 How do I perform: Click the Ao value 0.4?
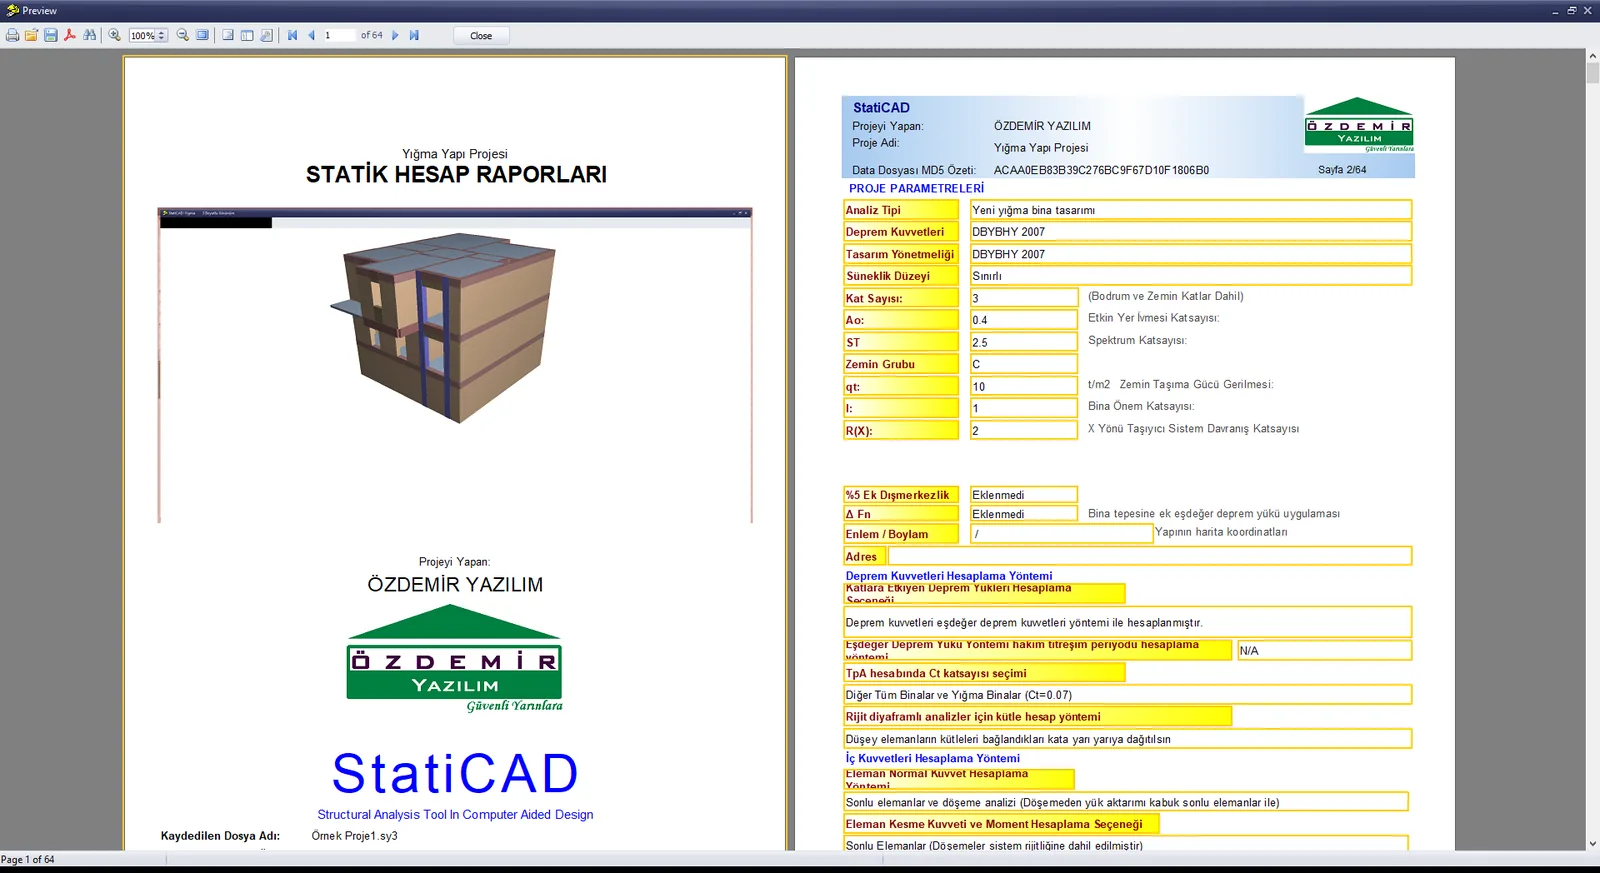[1024, 320]
